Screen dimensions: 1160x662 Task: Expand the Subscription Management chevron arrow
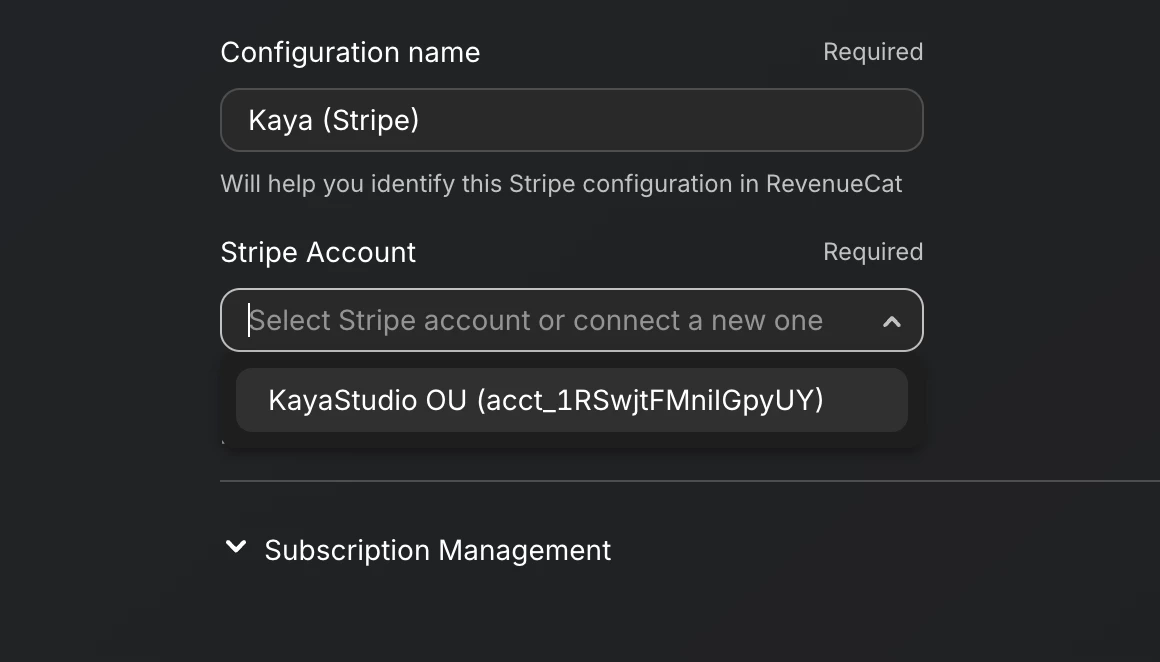pos(236,547)
